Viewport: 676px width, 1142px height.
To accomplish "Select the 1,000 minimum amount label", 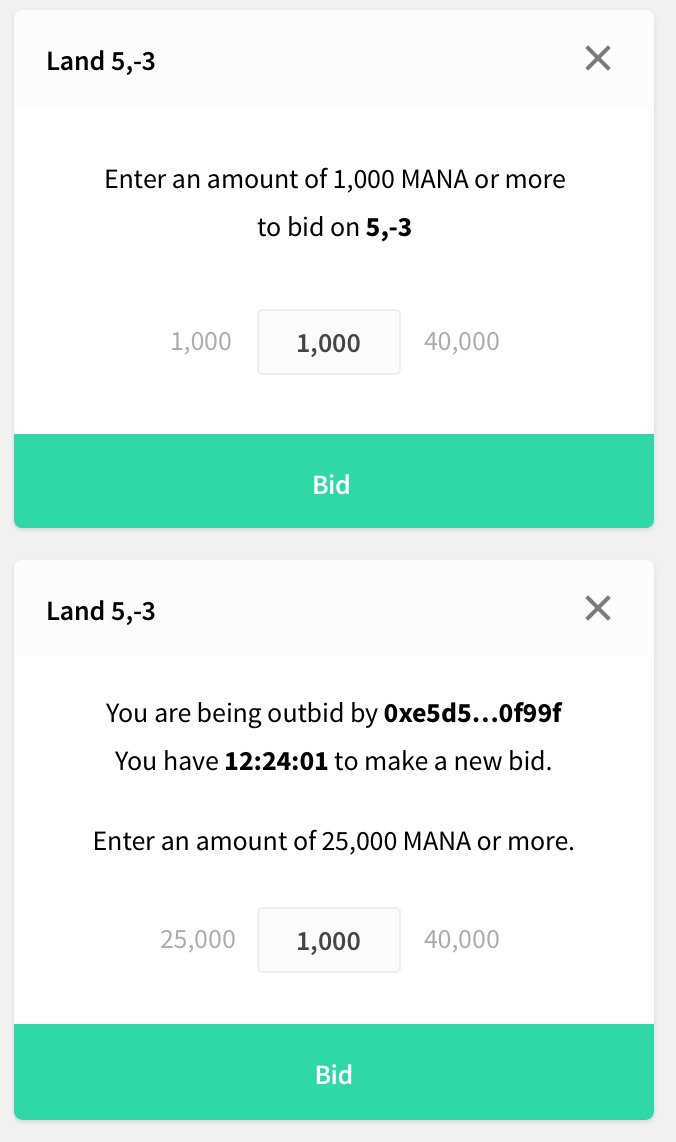I will pos(201,342).
